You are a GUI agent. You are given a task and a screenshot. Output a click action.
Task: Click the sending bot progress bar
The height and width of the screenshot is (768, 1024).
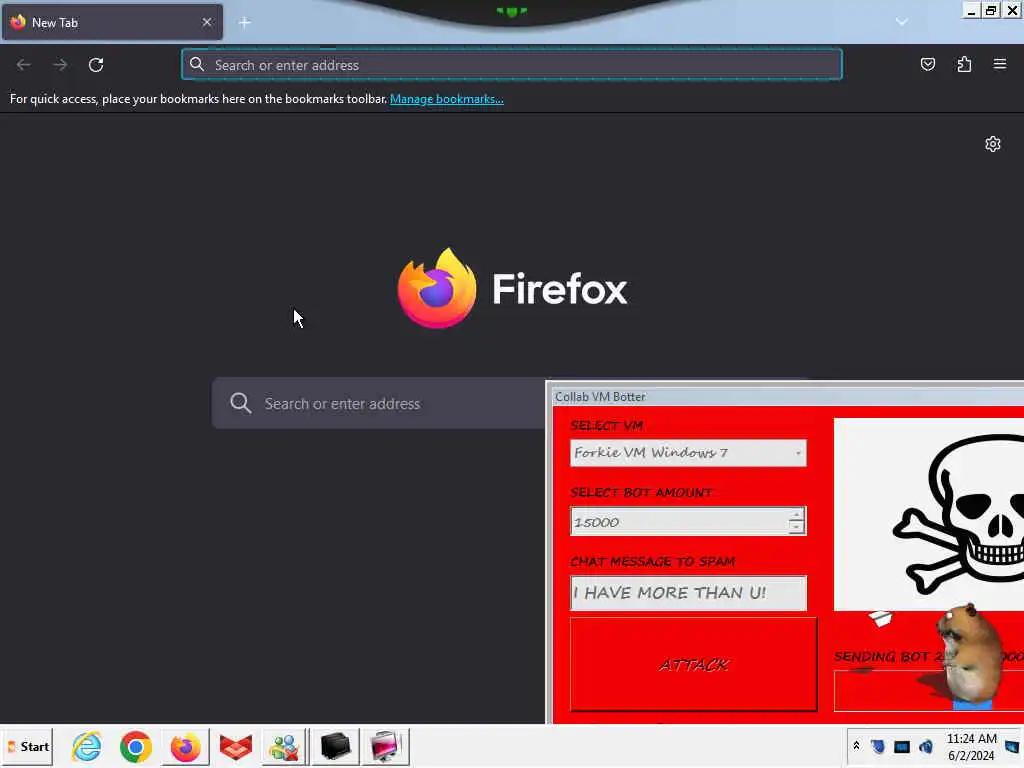pyautogui.click(x=929, y=691)
